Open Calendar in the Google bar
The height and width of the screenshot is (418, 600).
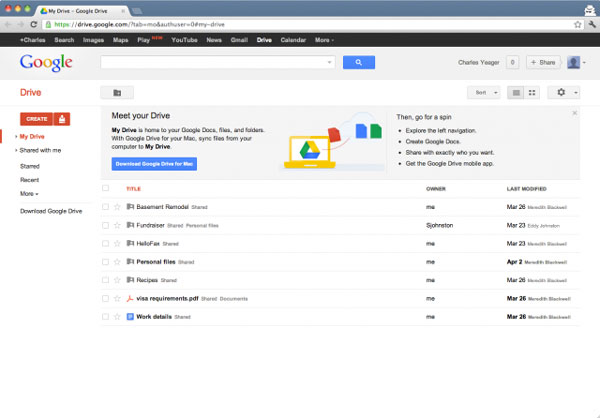(293, 40)
